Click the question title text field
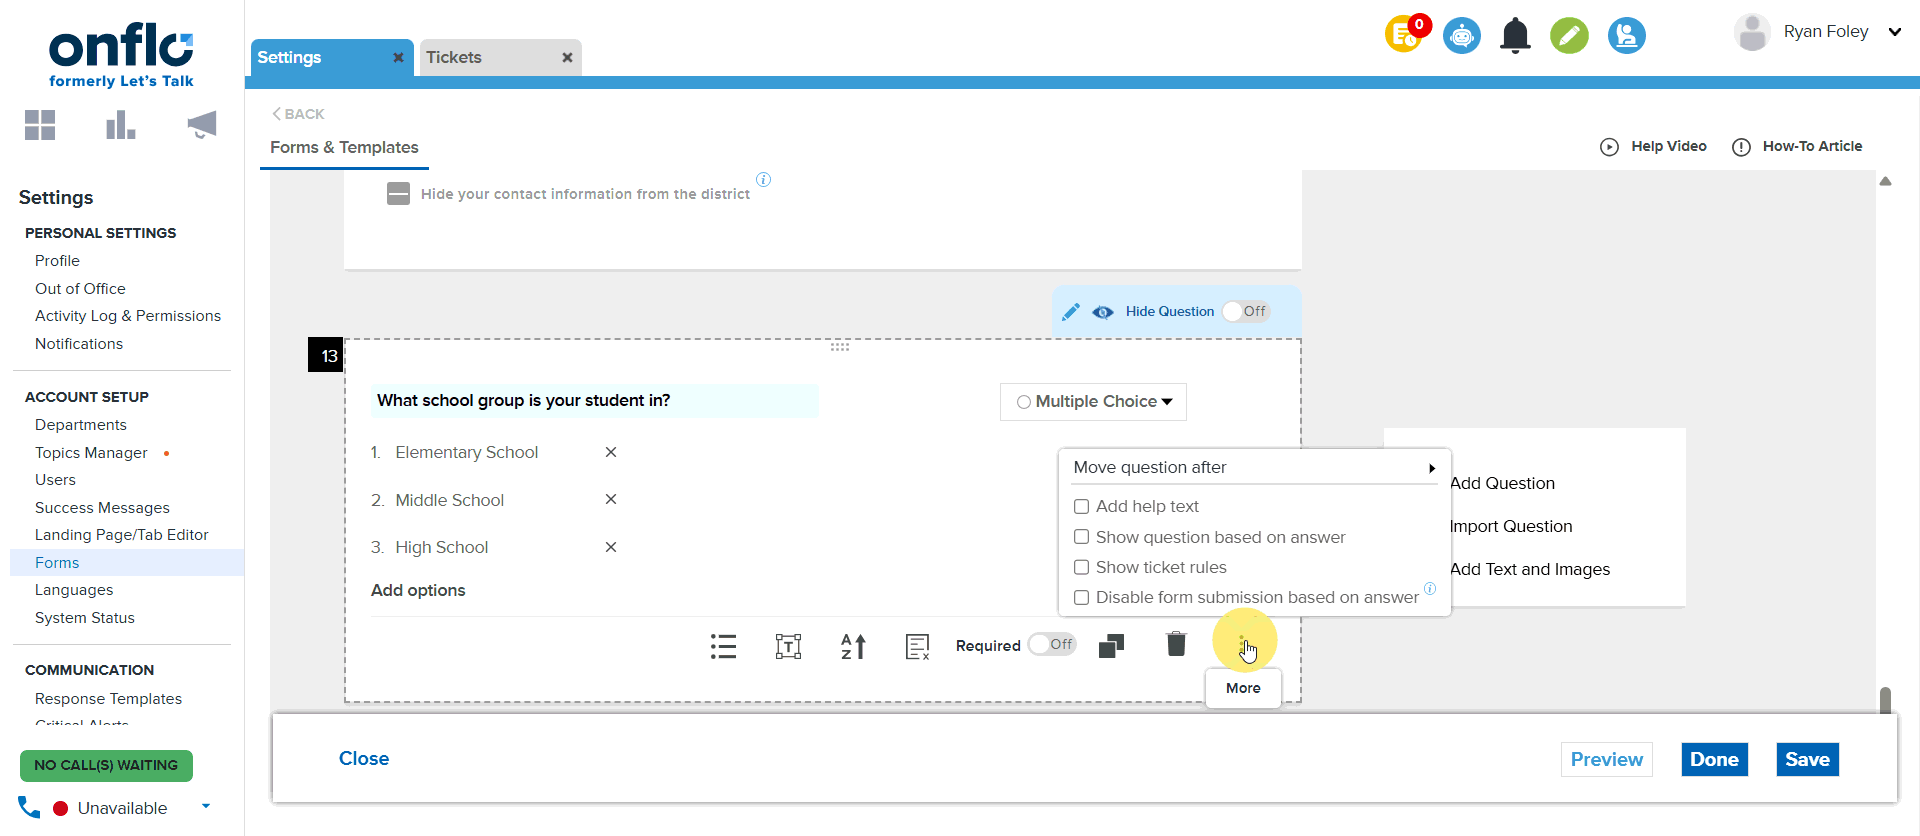 pyautogui.click(x=594, y=401)
